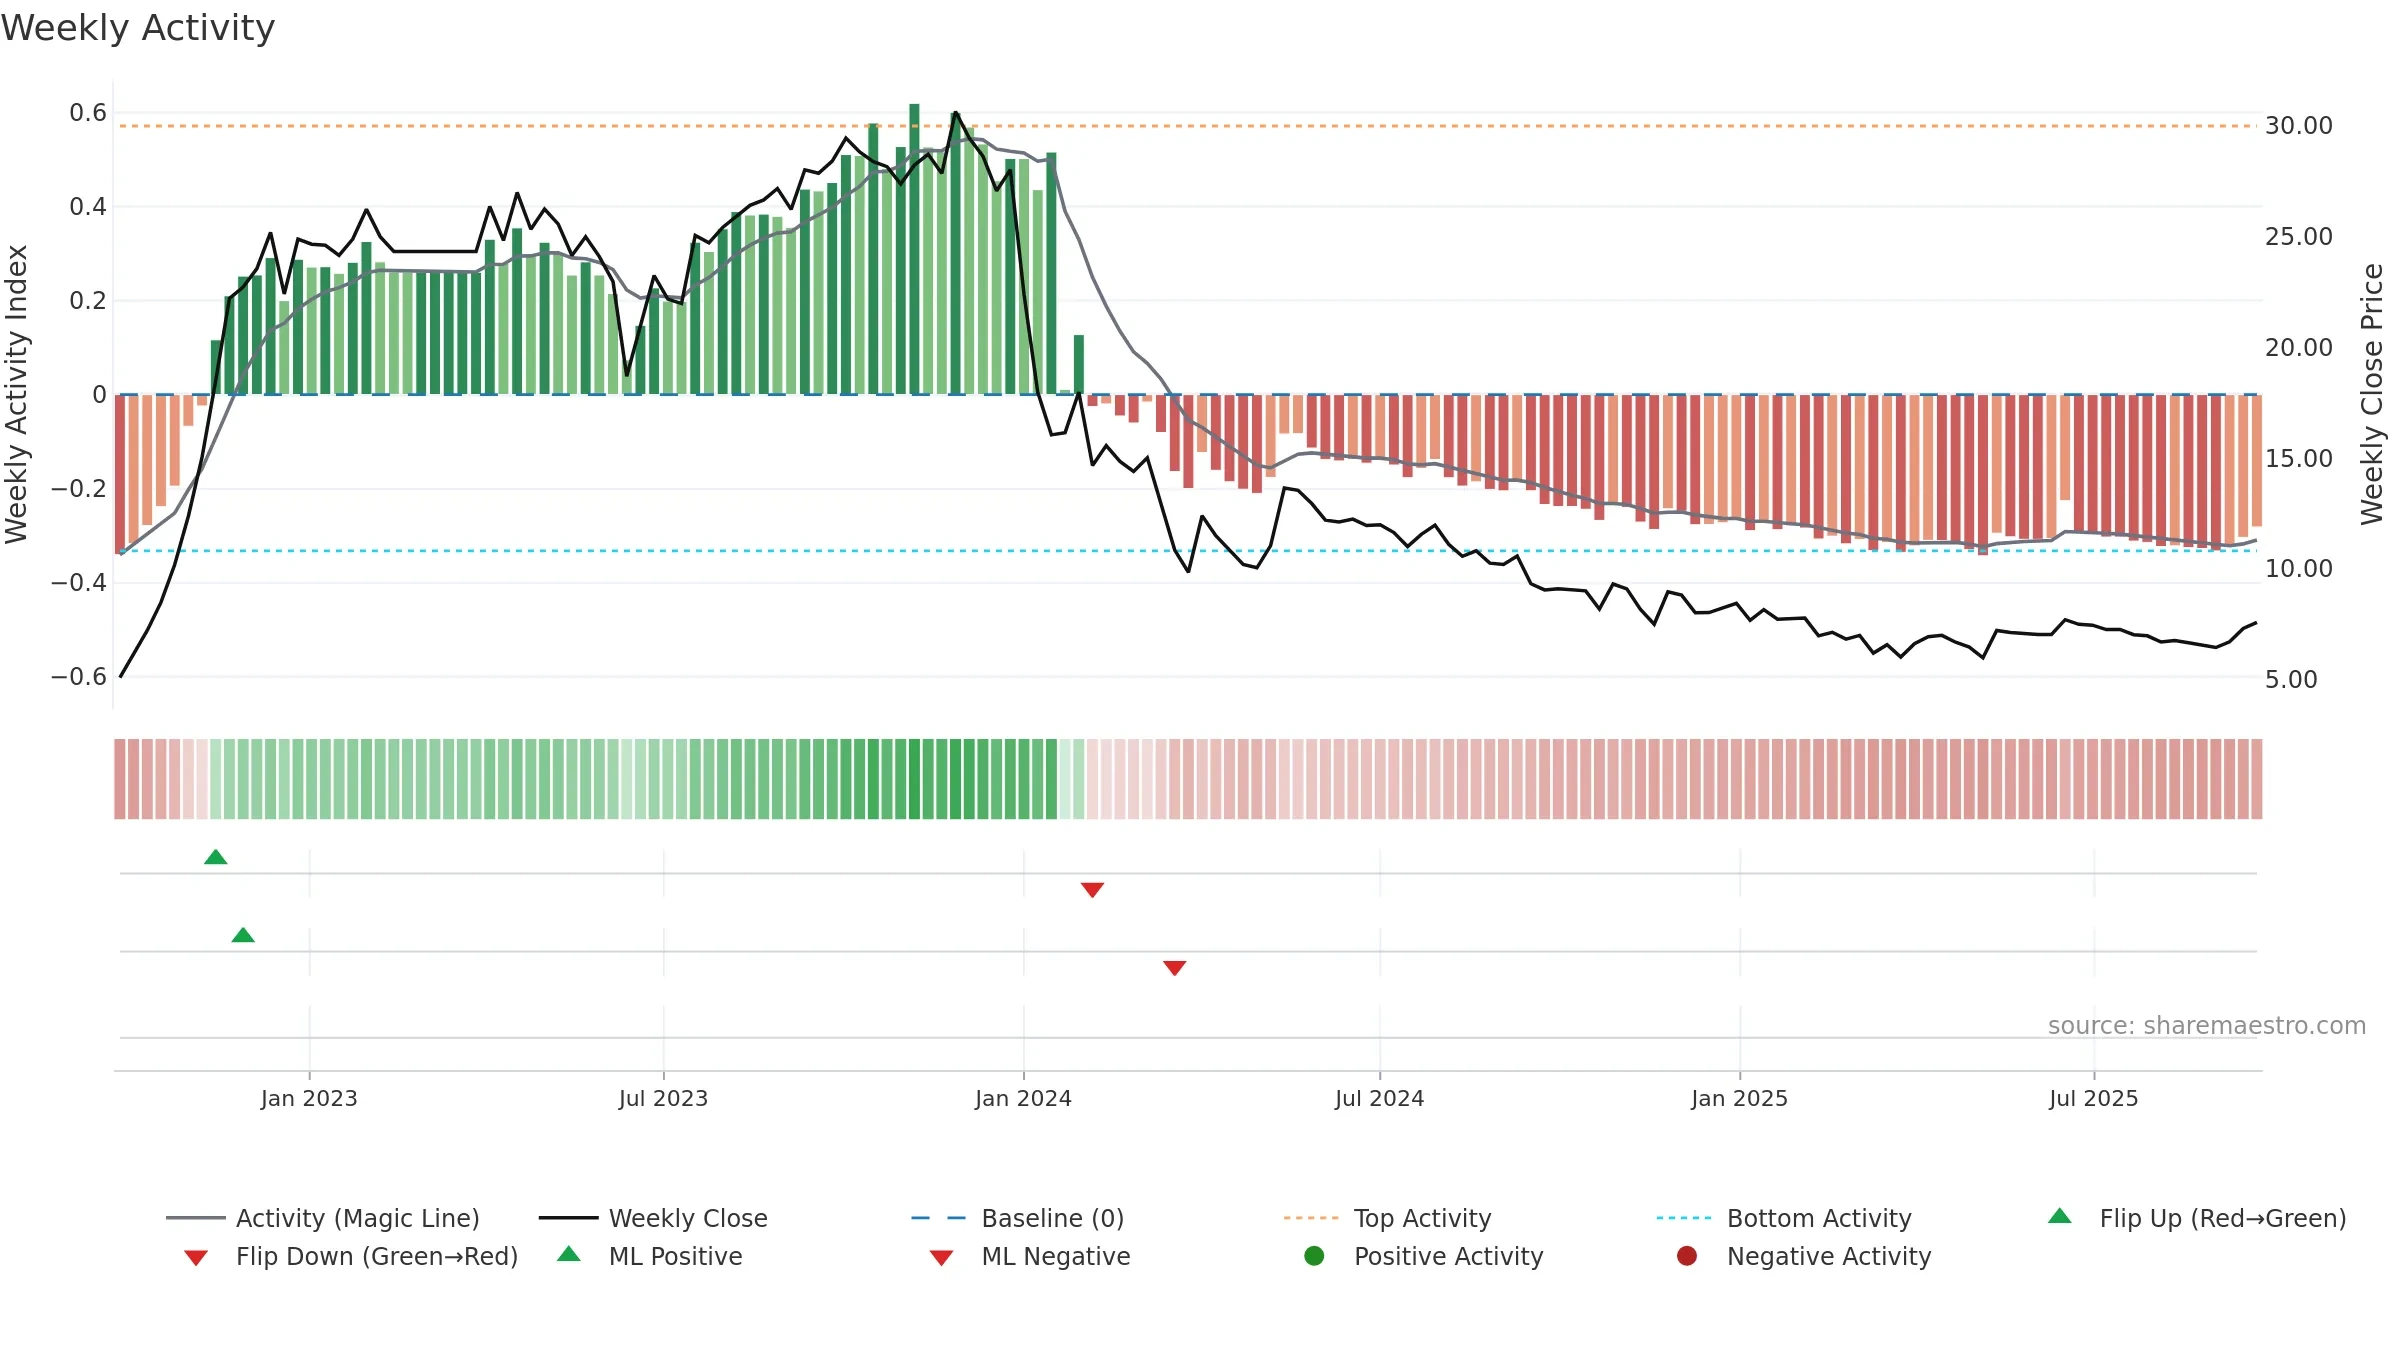Click the Negative Activity dark red circle icon
This screenshot has width=2400, height=1350.
click(1687, 1256)
